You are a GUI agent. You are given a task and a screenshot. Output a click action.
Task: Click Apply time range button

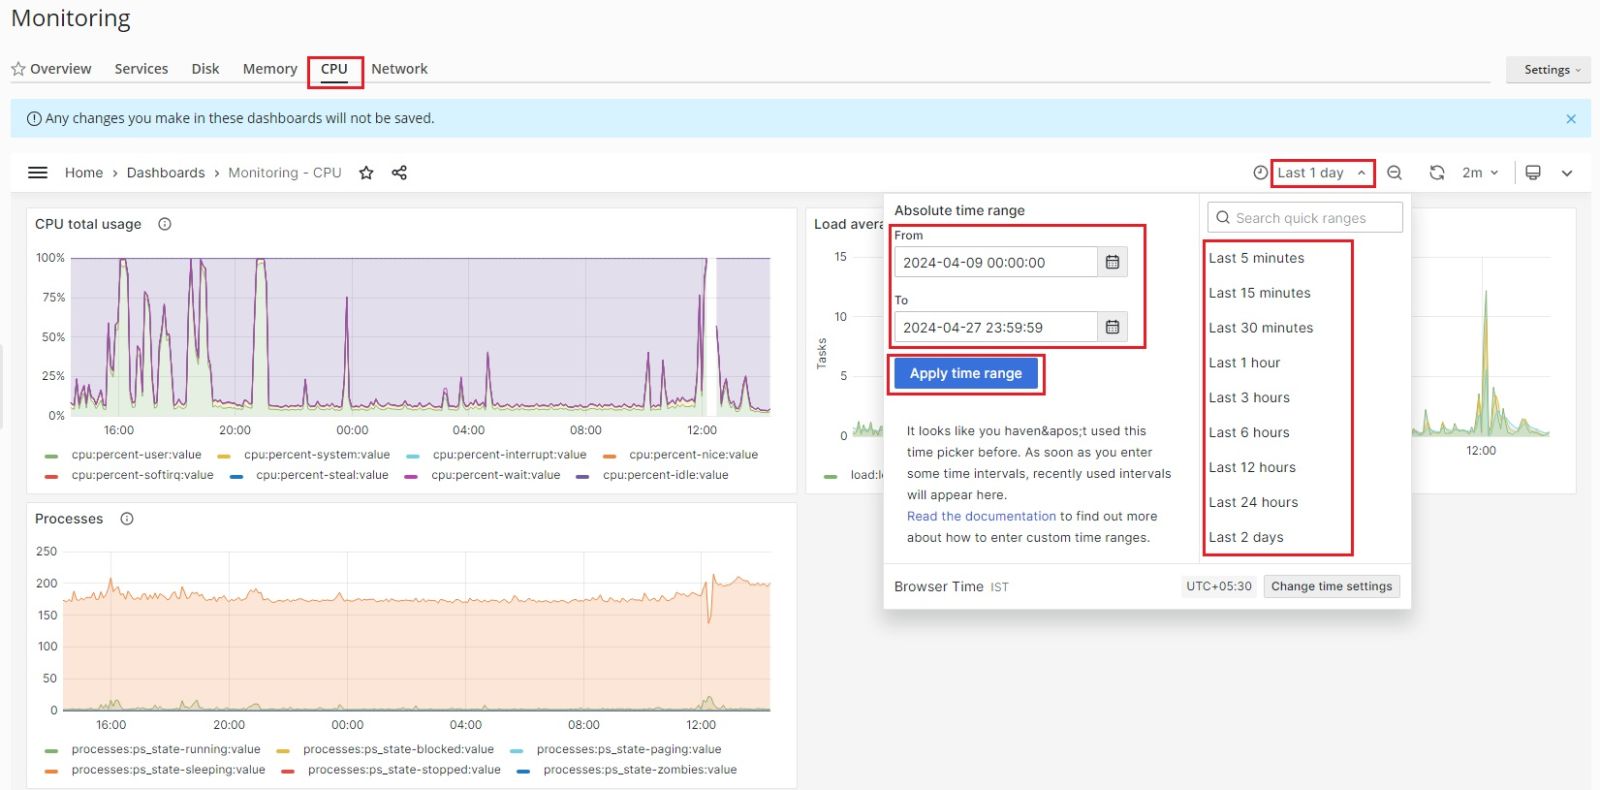pyautogui.click(x=965, y=373)
